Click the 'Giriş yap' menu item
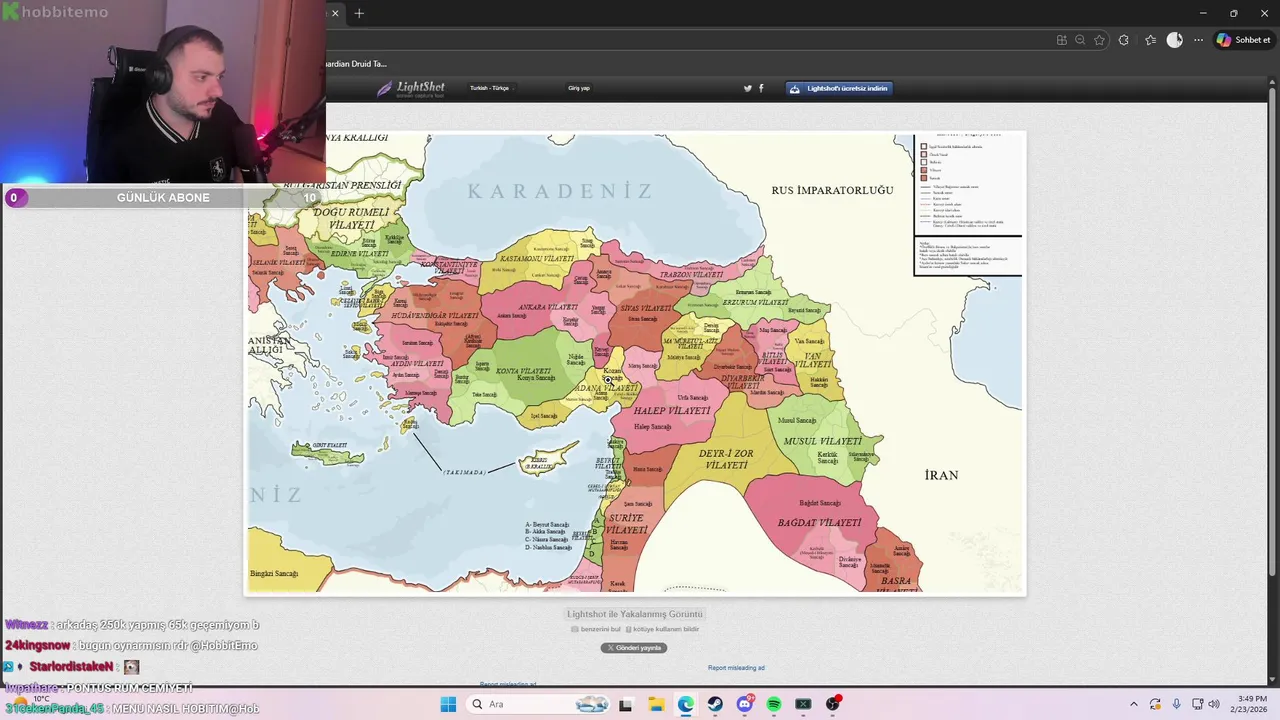 (x=579, y=88)
